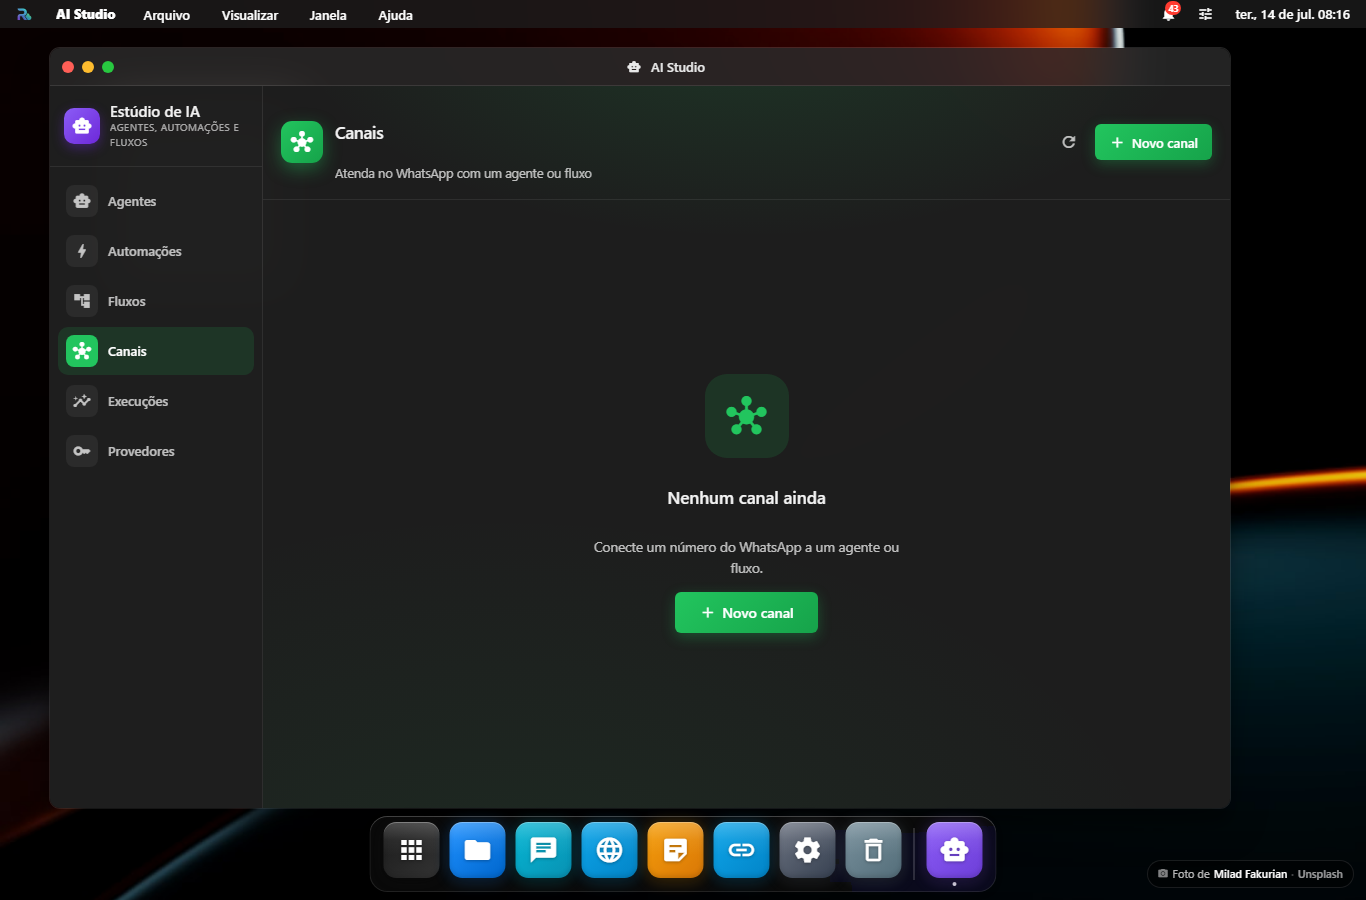The height and width of the screenshot is (900, 1366).
Task: Open the file manager dock icon
Action: (477, 850)
